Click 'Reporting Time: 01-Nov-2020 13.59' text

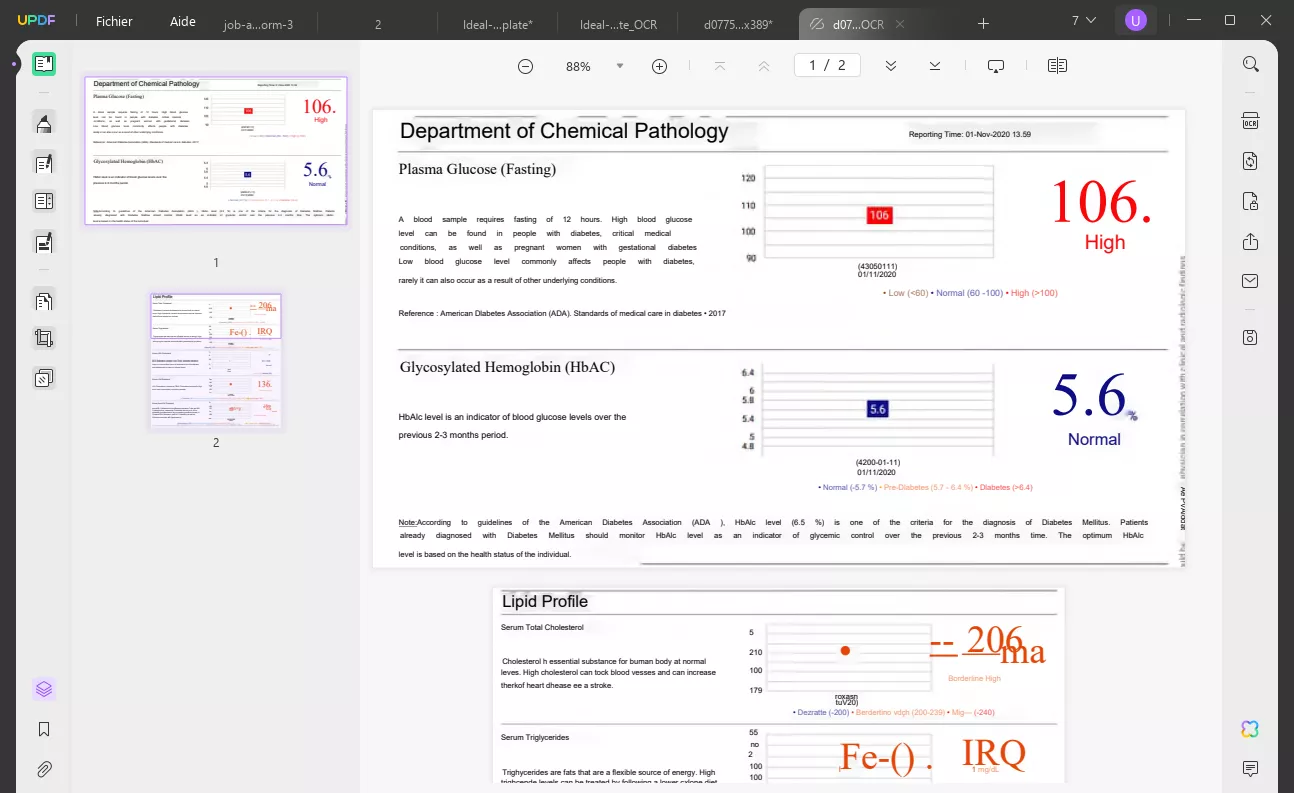[x=970, y=134]
